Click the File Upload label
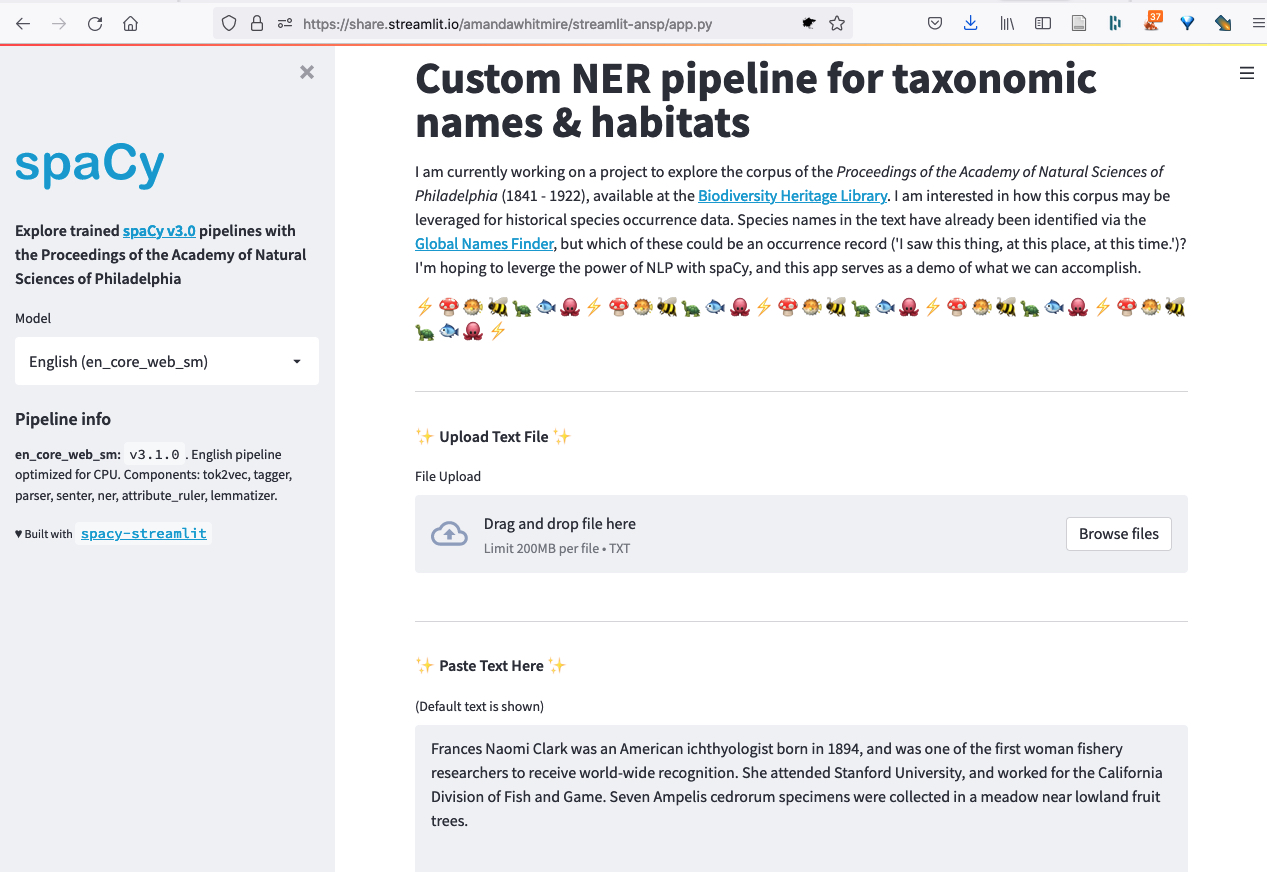Image resolution: width=1267 pixels, height=872 pixels. pyautogui.click(x=448, y=476)
